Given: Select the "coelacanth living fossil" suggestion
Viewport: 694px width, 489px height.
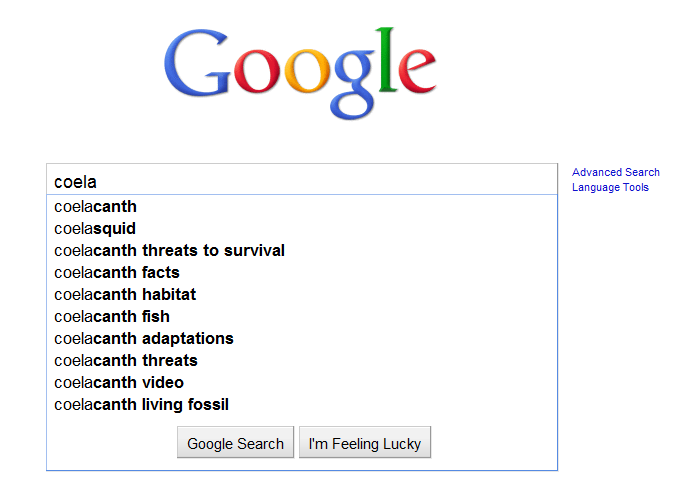Looking at the screenshot, I should [x=141, y=405].
